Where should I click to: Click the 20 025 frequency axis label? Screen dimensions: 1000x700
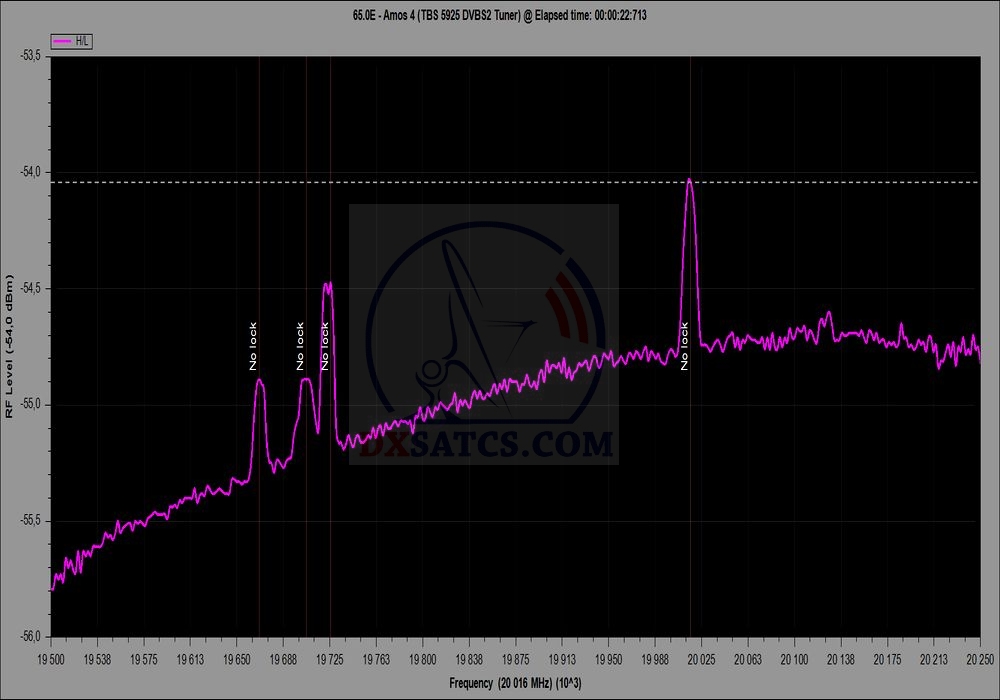(x=701, y=659)
